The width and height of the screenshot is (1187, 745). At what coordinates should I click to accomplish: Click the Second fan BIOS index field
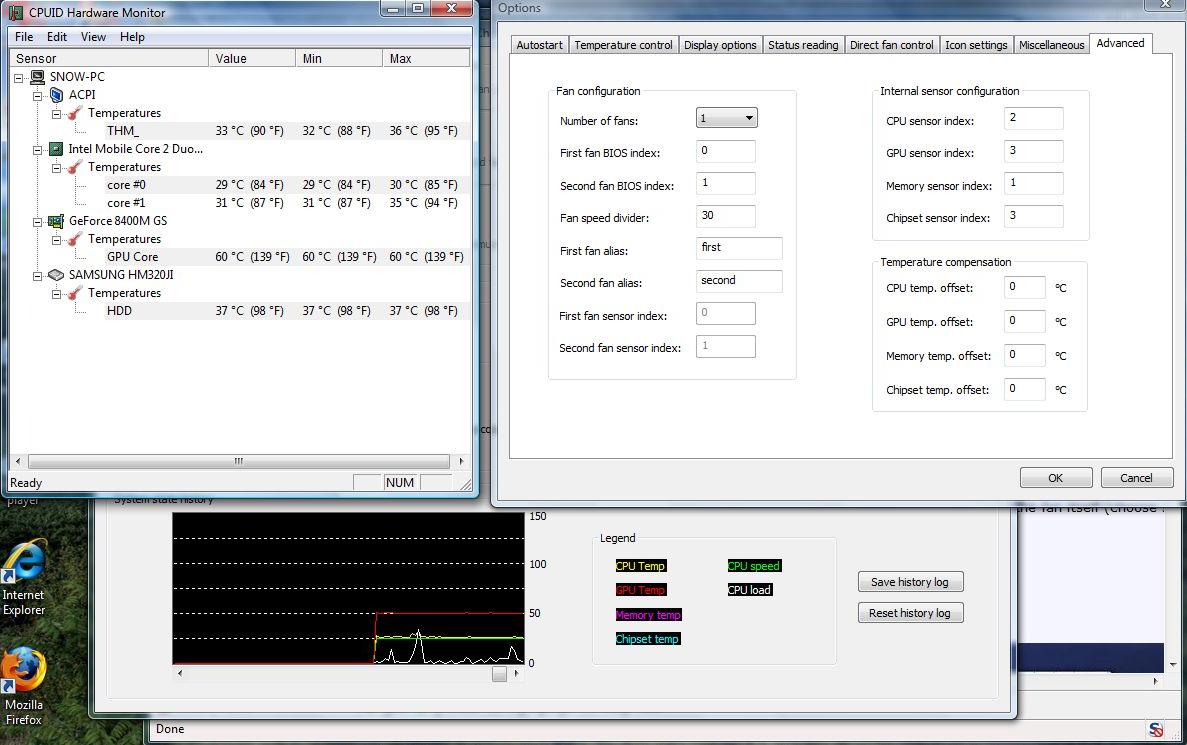coord(725,183)
